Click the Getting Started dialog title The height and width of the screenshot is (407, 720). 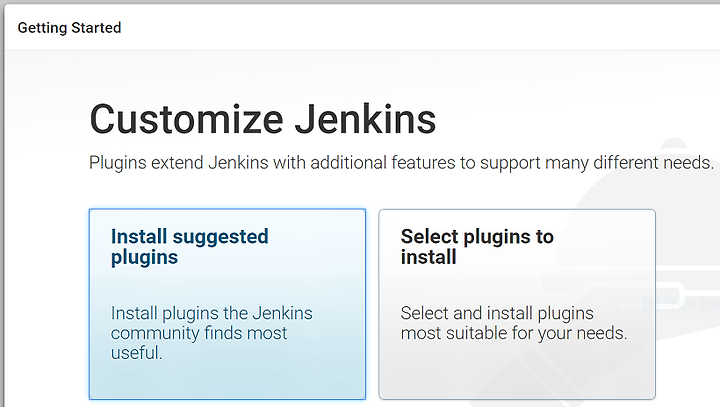69,28
